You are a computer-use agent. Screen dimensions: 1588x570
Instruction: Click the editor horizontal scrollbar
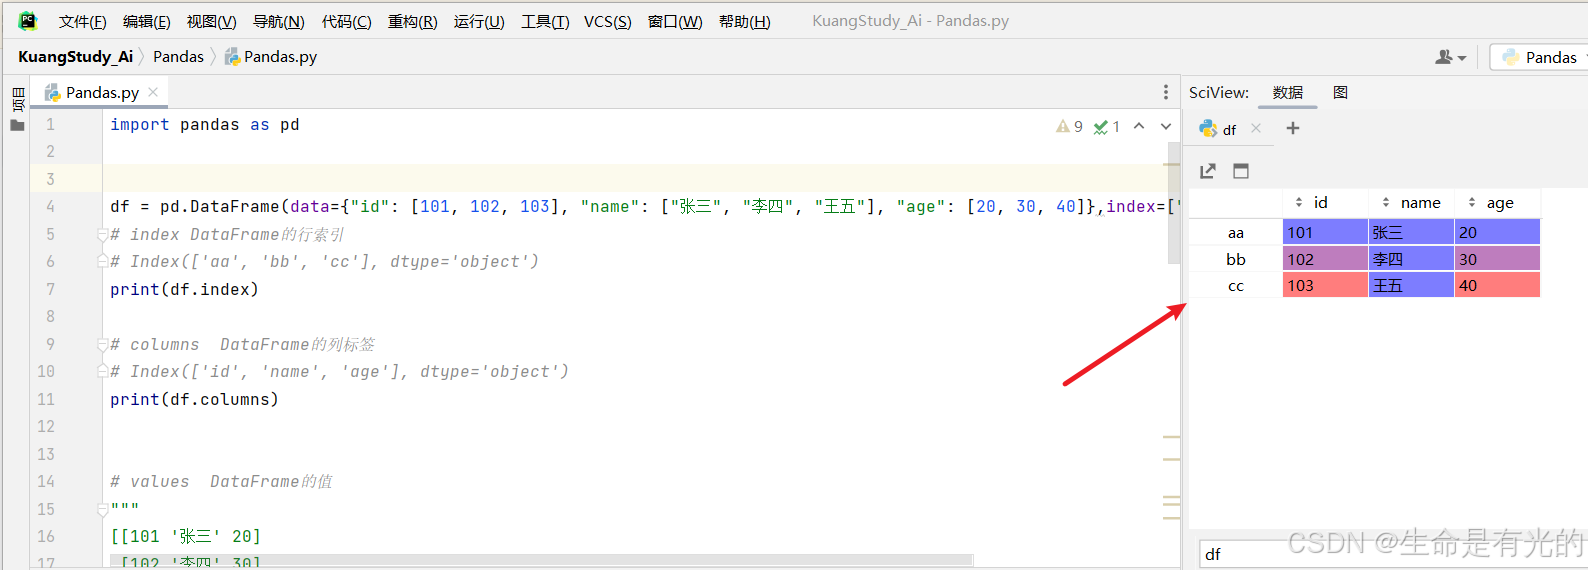pos(541,560)
